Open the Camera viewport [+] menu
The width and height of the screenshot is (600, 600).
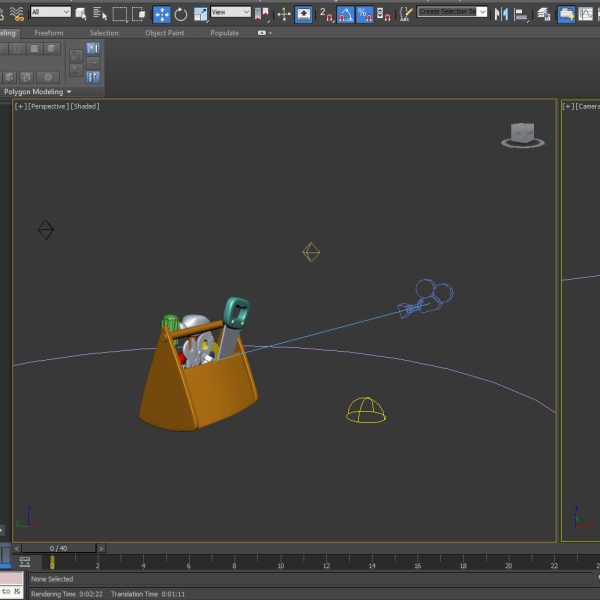click(568, 106)
